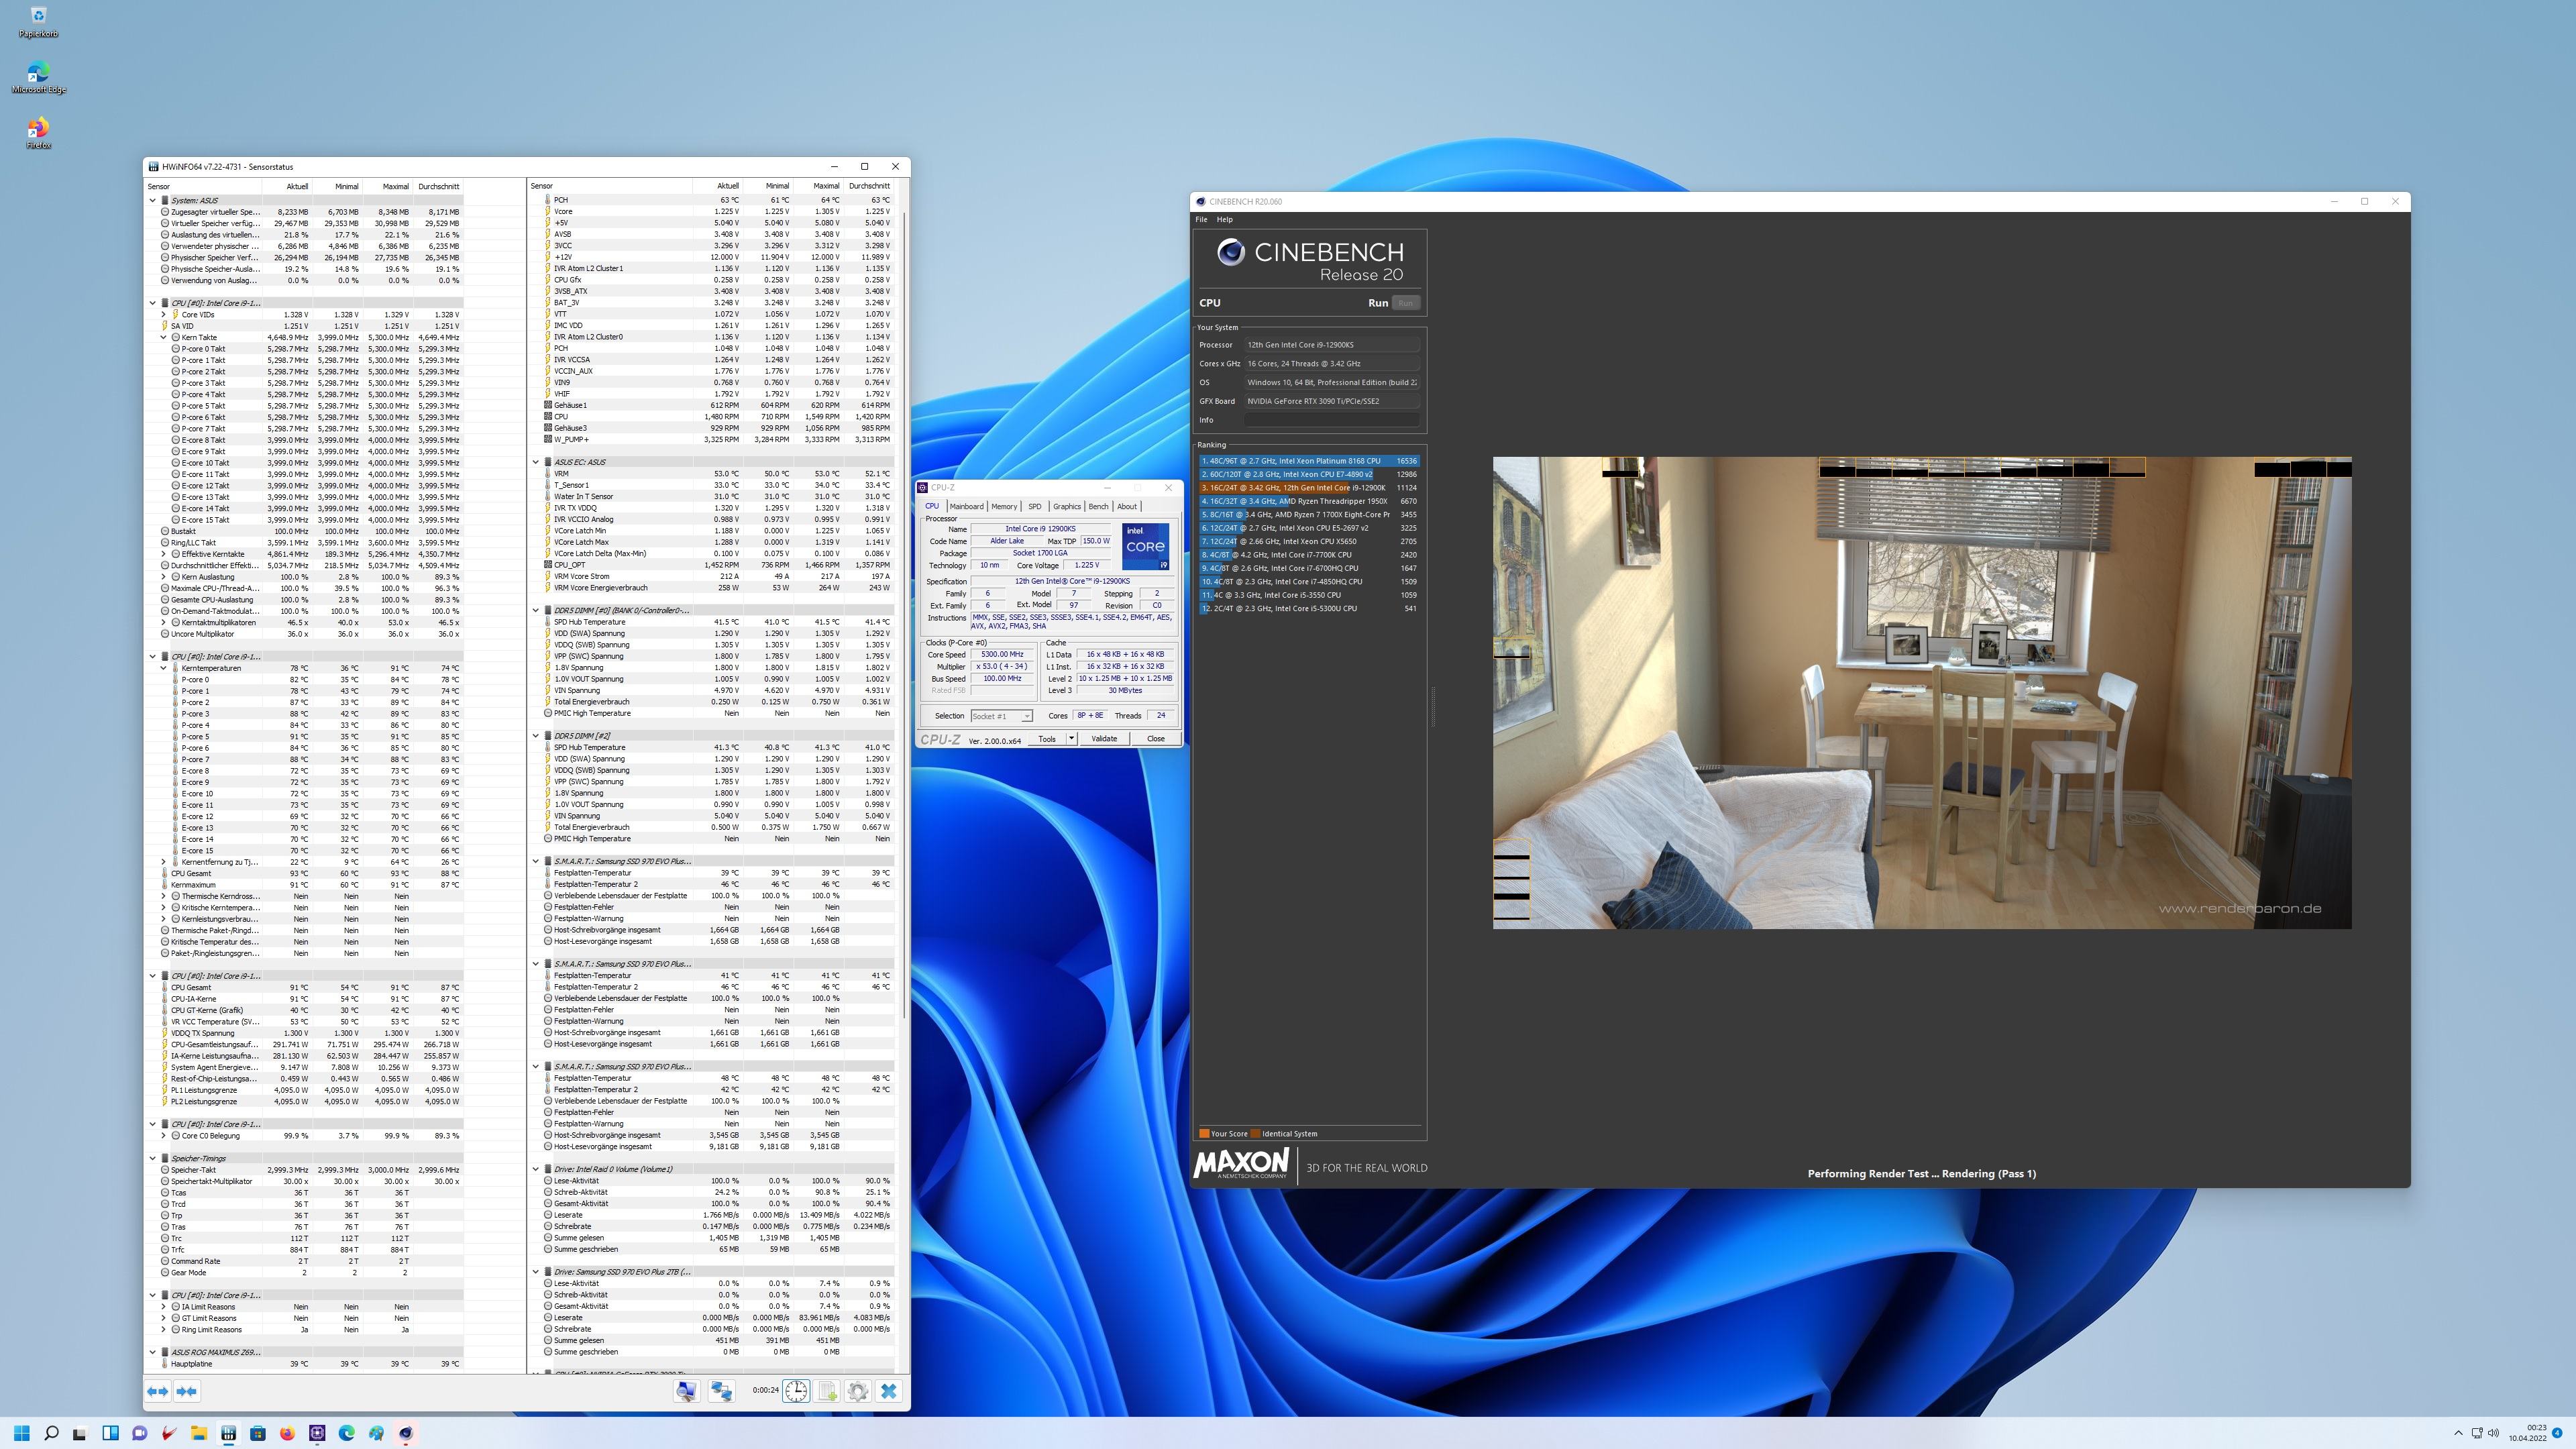Collapse ASUS EC: ASUS group

point(536,462)
